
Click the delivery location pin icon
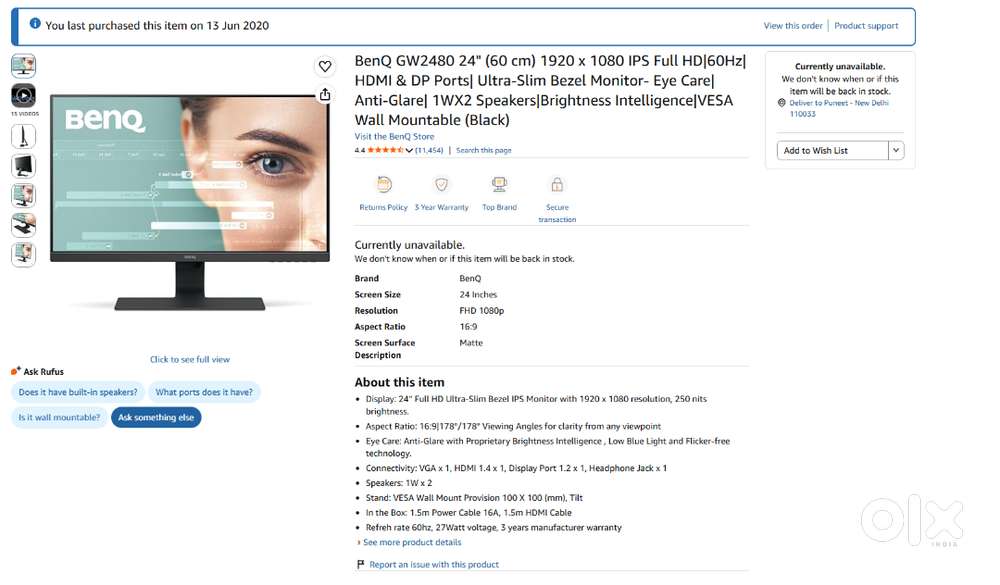pos(782,103)
